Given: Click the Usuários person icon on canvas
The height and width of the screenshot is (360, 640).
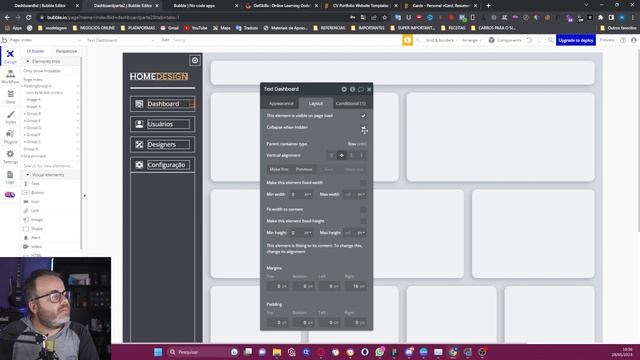Looking at the screenshot, I should pyautogui.click(x=139, y=124).
